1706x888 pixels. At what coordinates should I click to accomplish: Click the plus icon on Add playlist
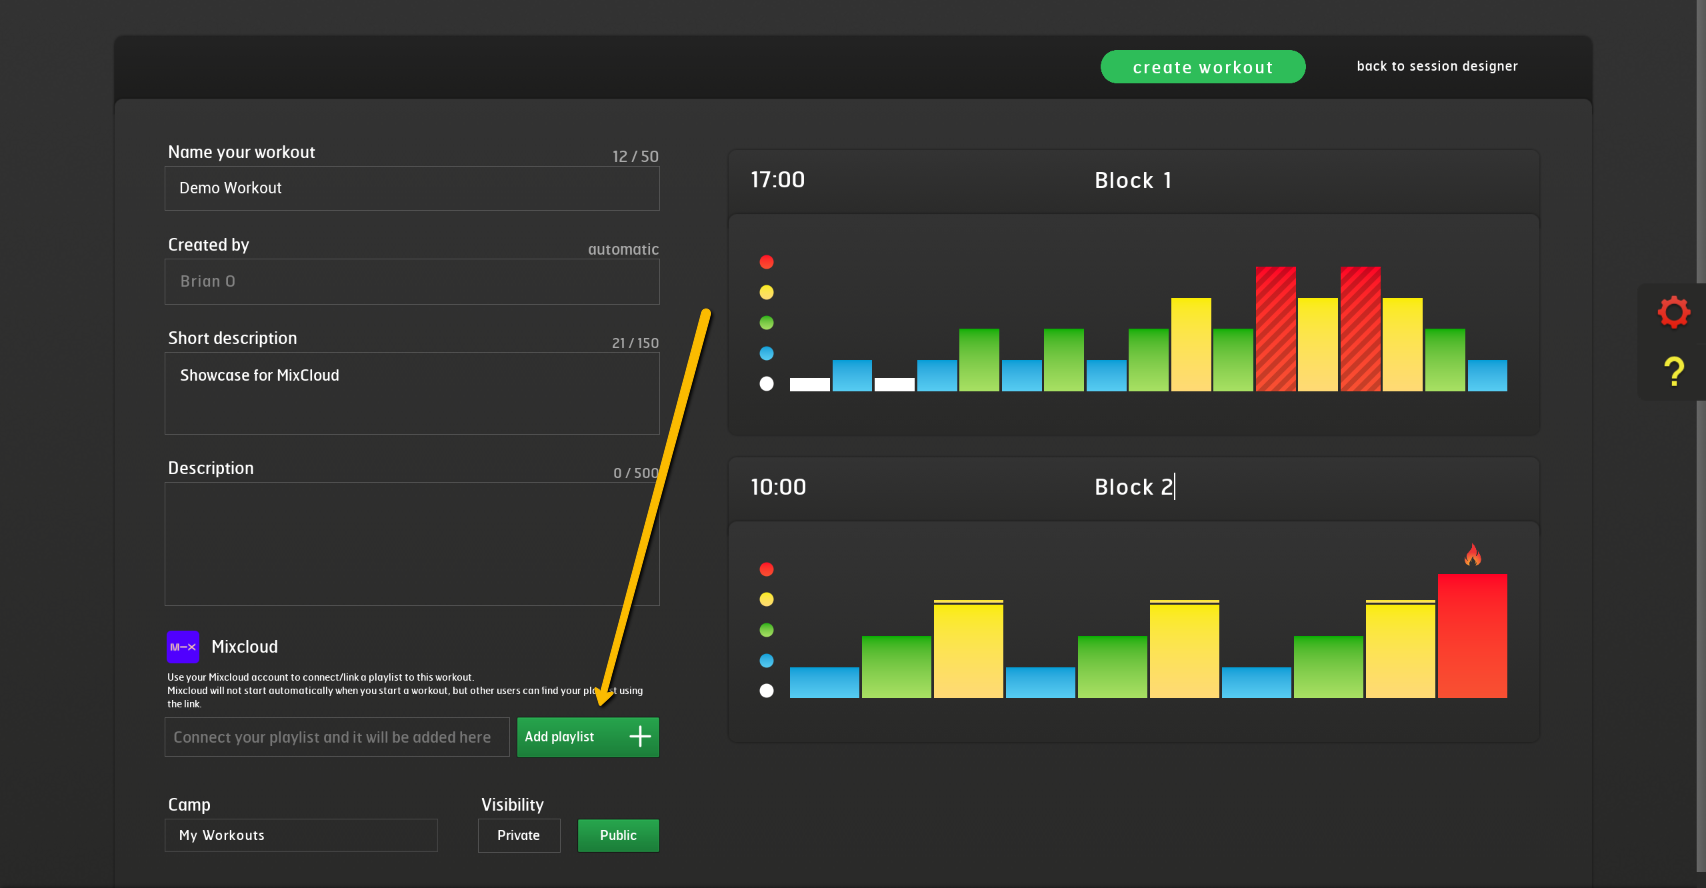point(640,737)
